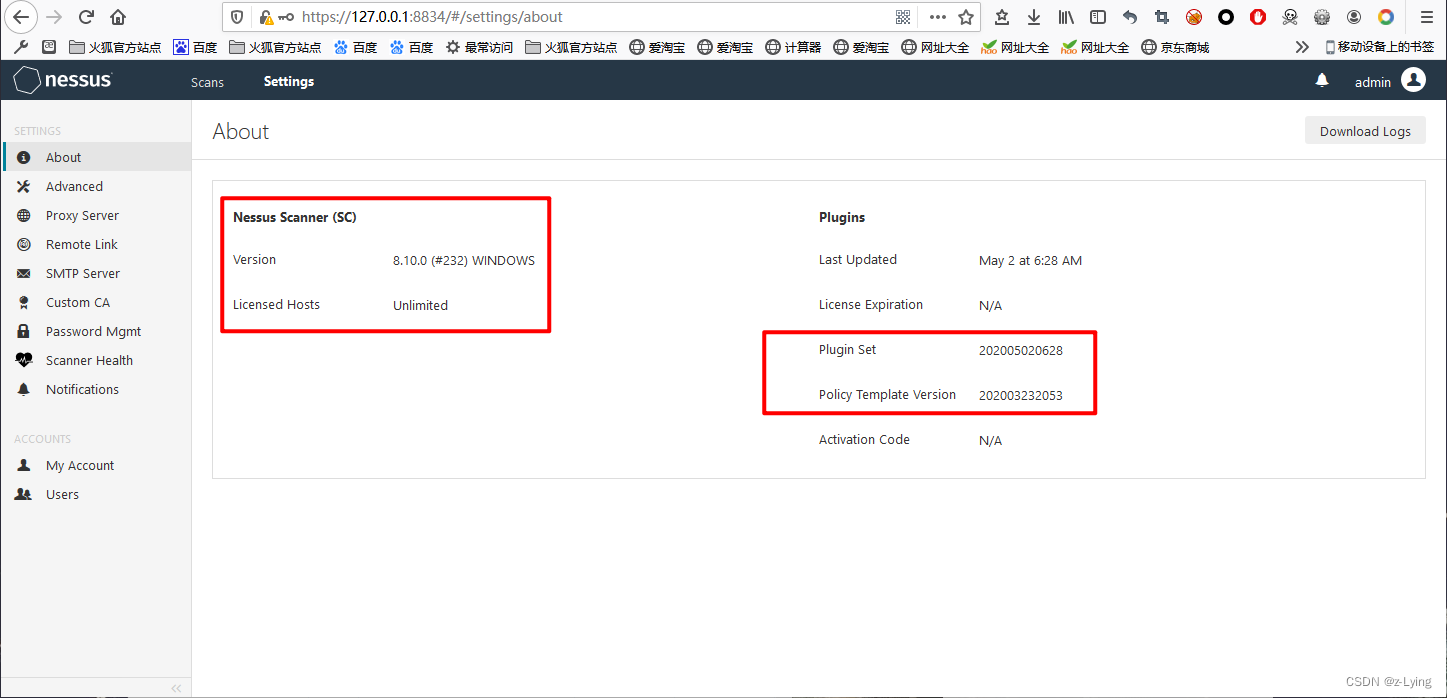This screenshot has width=1447, height=698.
Task: Click the admin user avatar icon
Action: (1413, 80)
